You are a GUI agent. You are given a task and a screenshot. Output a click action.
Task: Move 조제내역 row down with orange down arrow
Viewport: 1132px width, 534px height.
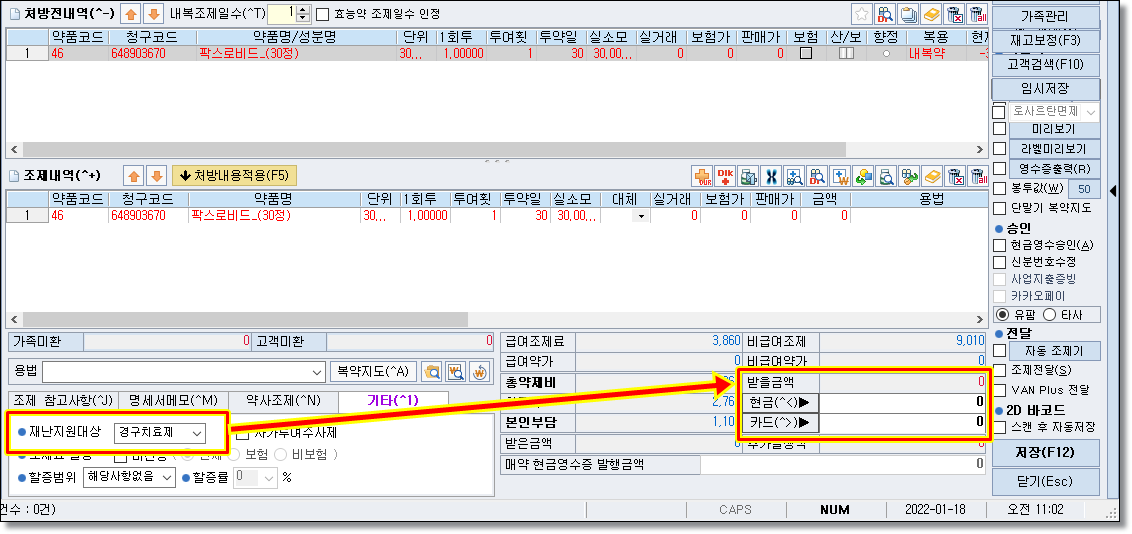154,175
